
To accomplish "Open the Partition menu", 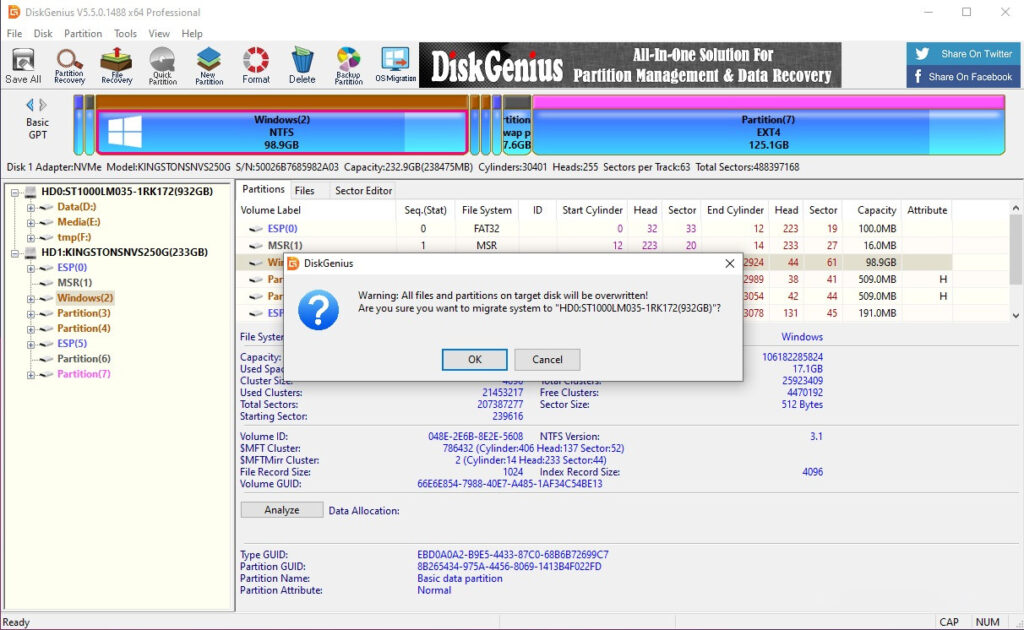I will (x=83, y=33).
